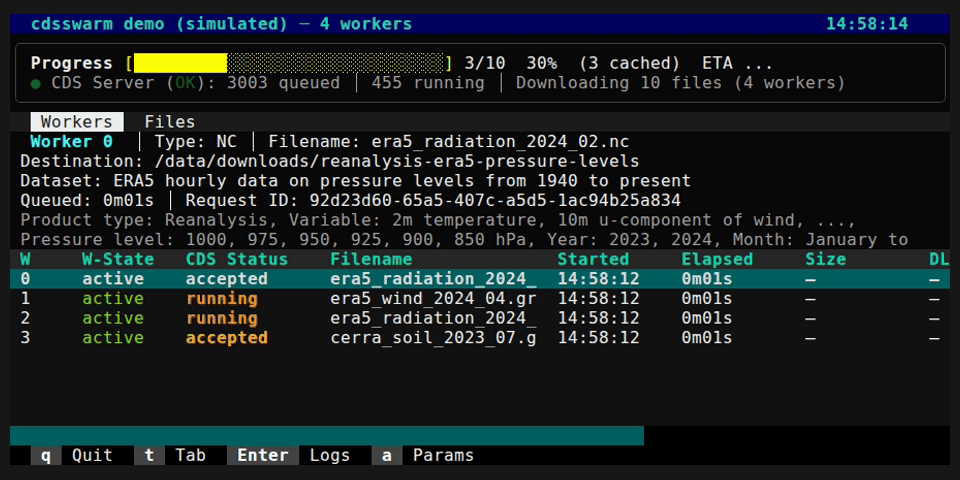
Task: Click the Started column header
Action: pyautogui.click(x=593, y=259)
